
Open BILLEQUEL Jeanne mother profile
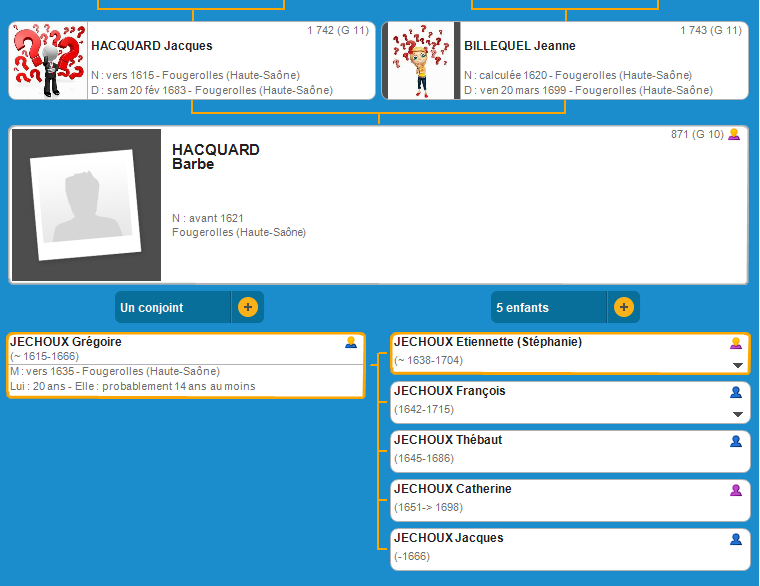click(520, 46)
